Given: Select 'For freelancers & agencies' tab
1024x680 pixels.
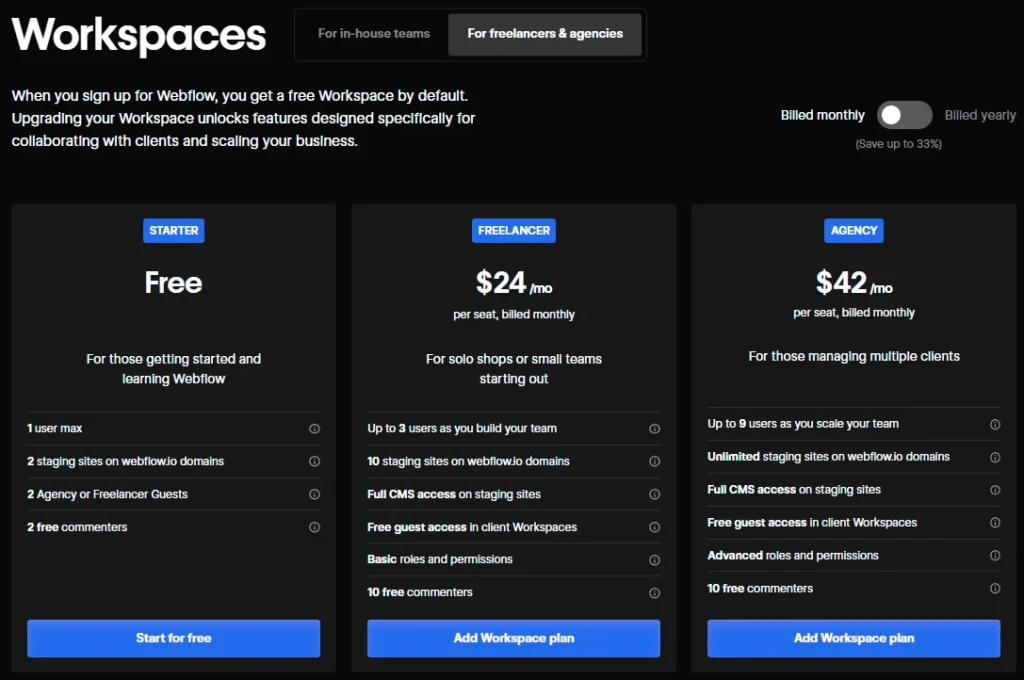Looking at the screenshot, I should tap(545, 34).
